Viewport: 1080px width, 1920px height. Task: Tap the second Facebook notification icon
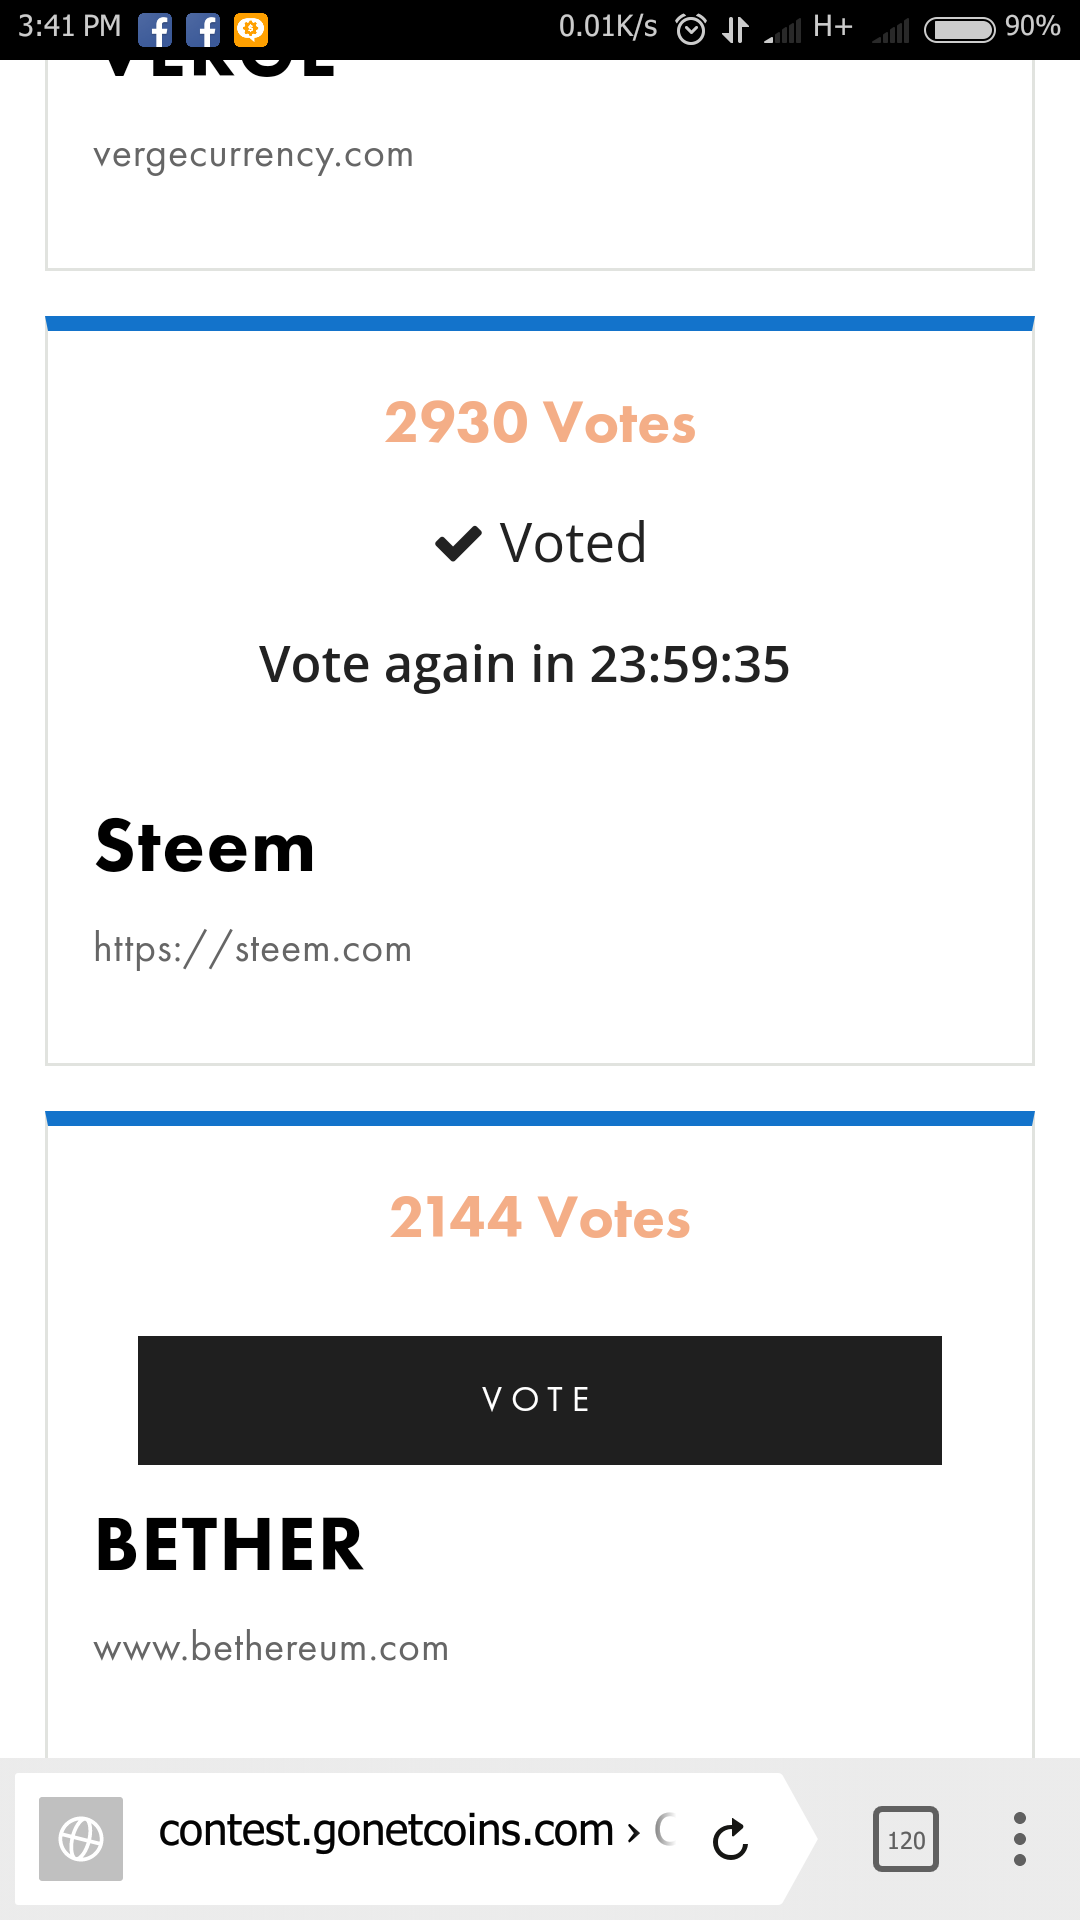tap(203, 30)
